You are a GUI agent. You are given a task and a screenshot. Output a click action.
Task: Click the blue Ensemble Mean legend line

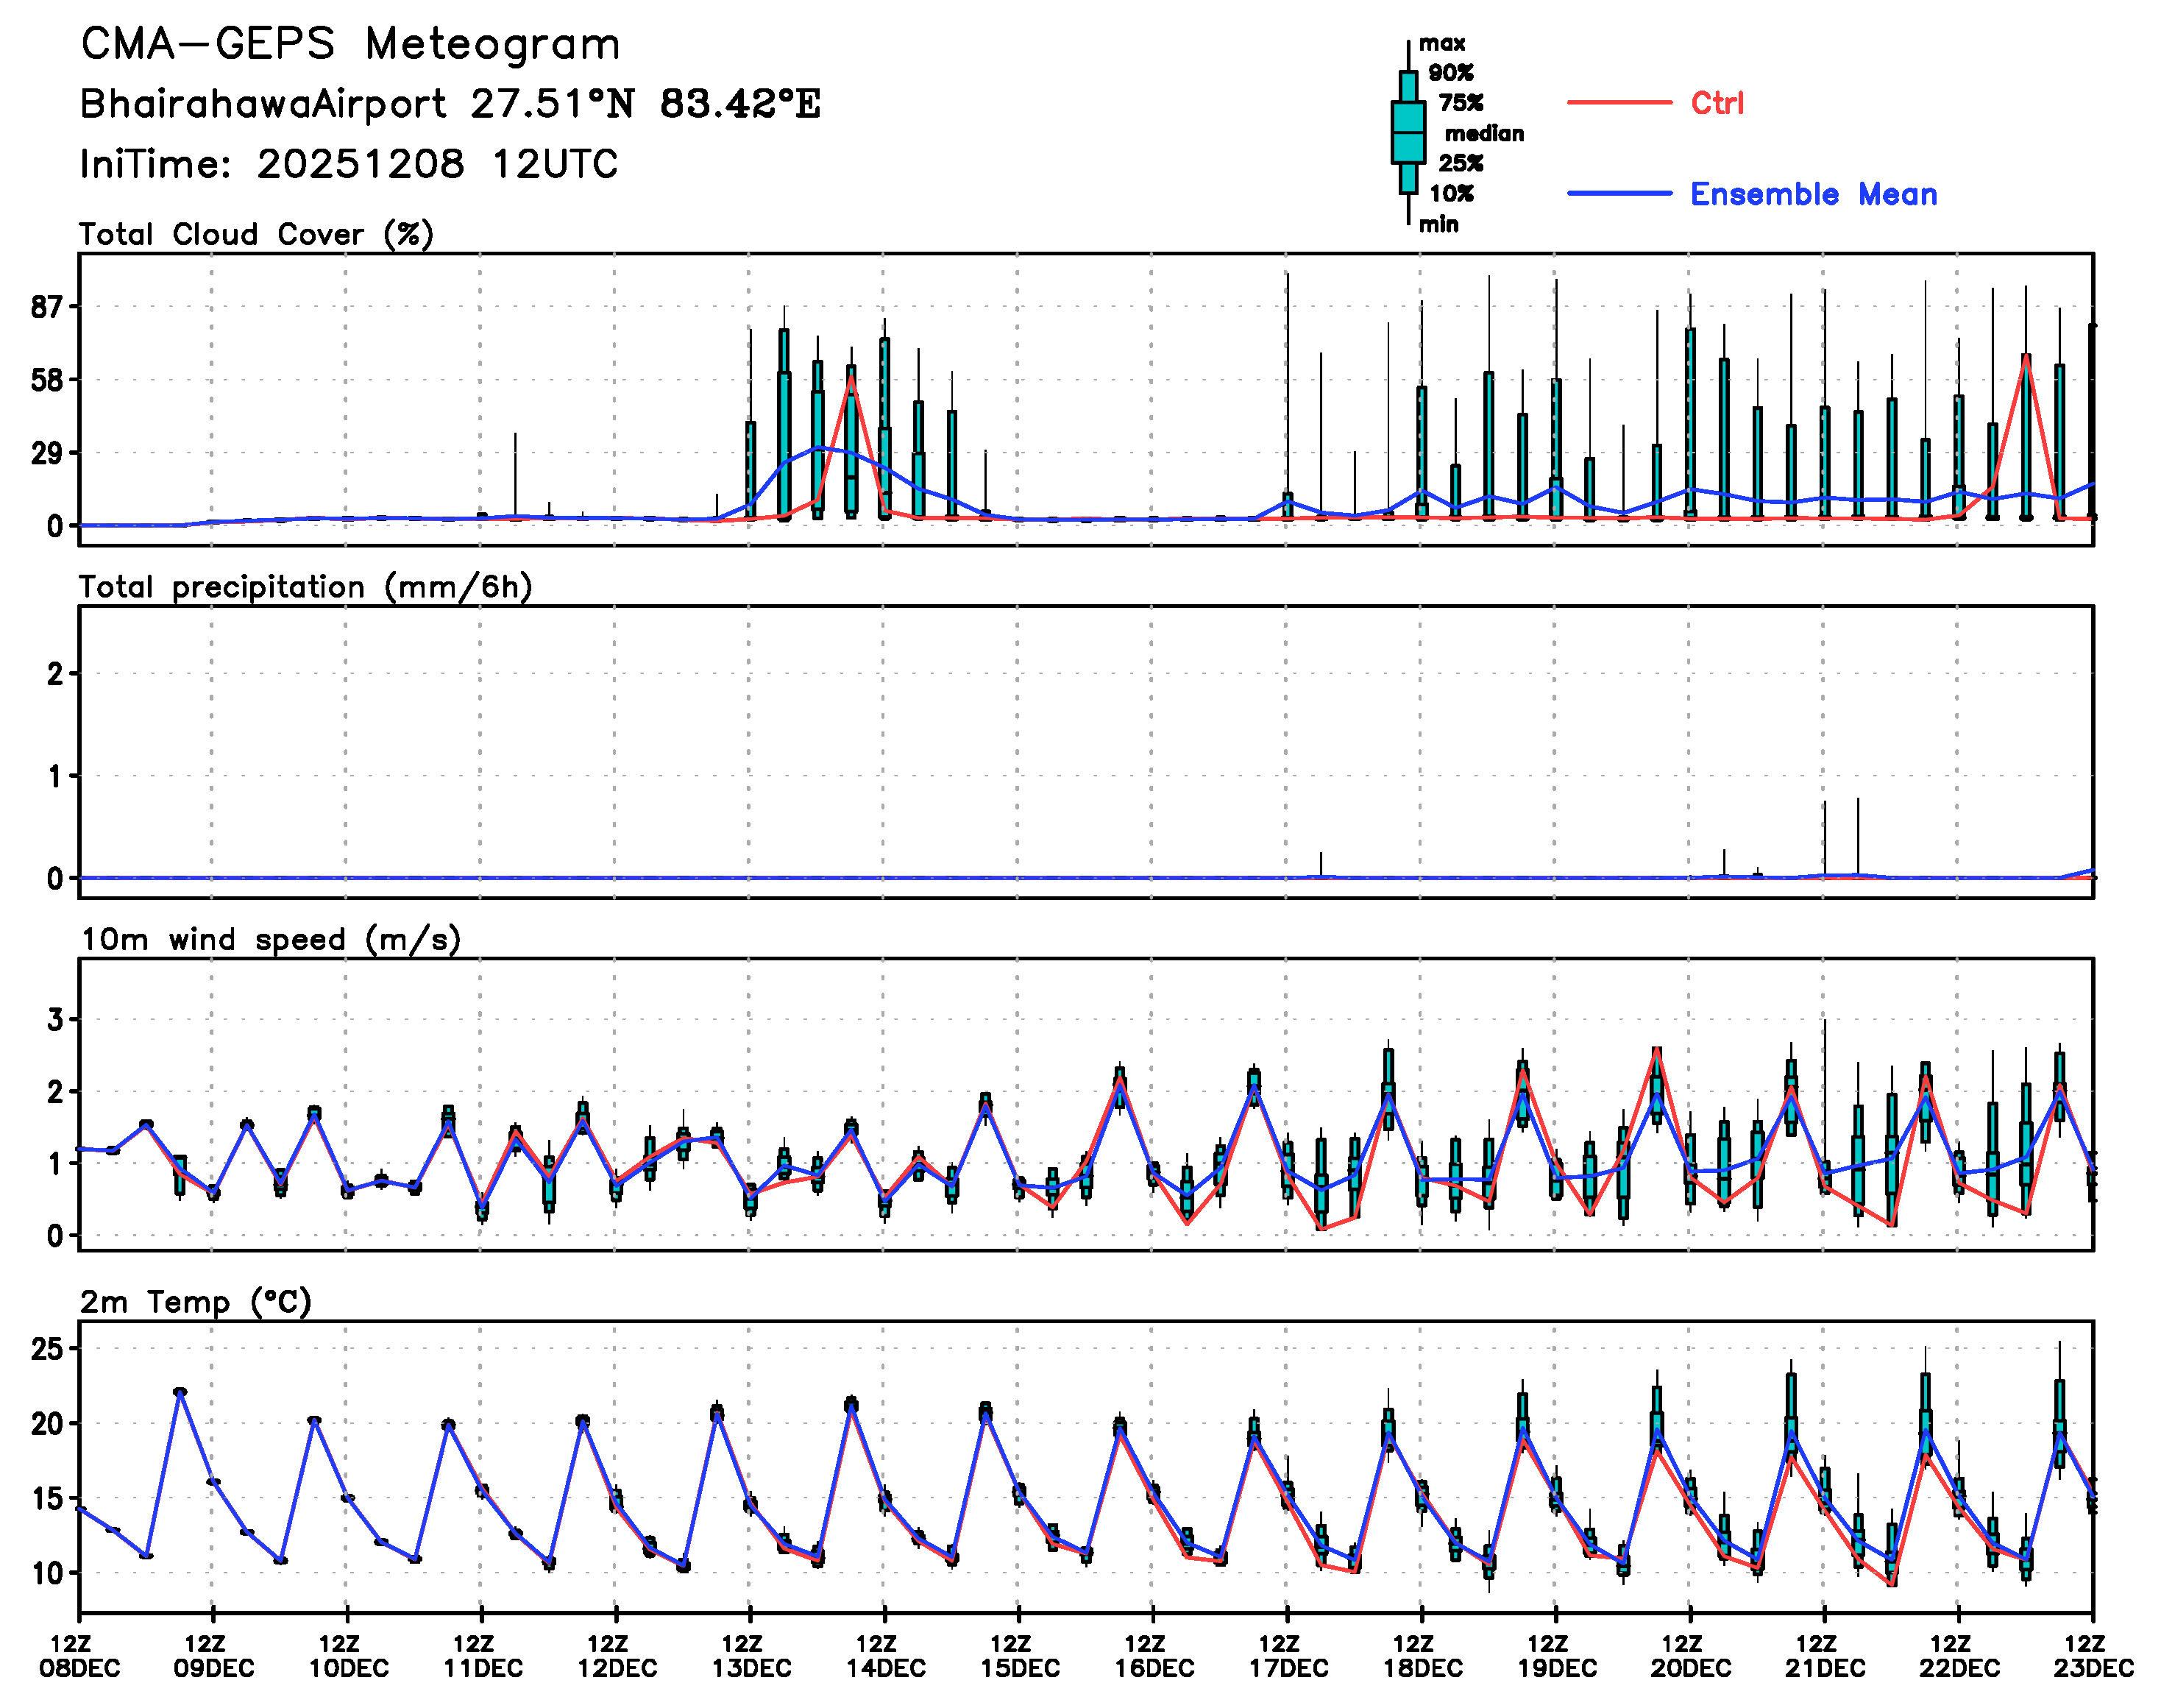click(x=1619, y=194)
